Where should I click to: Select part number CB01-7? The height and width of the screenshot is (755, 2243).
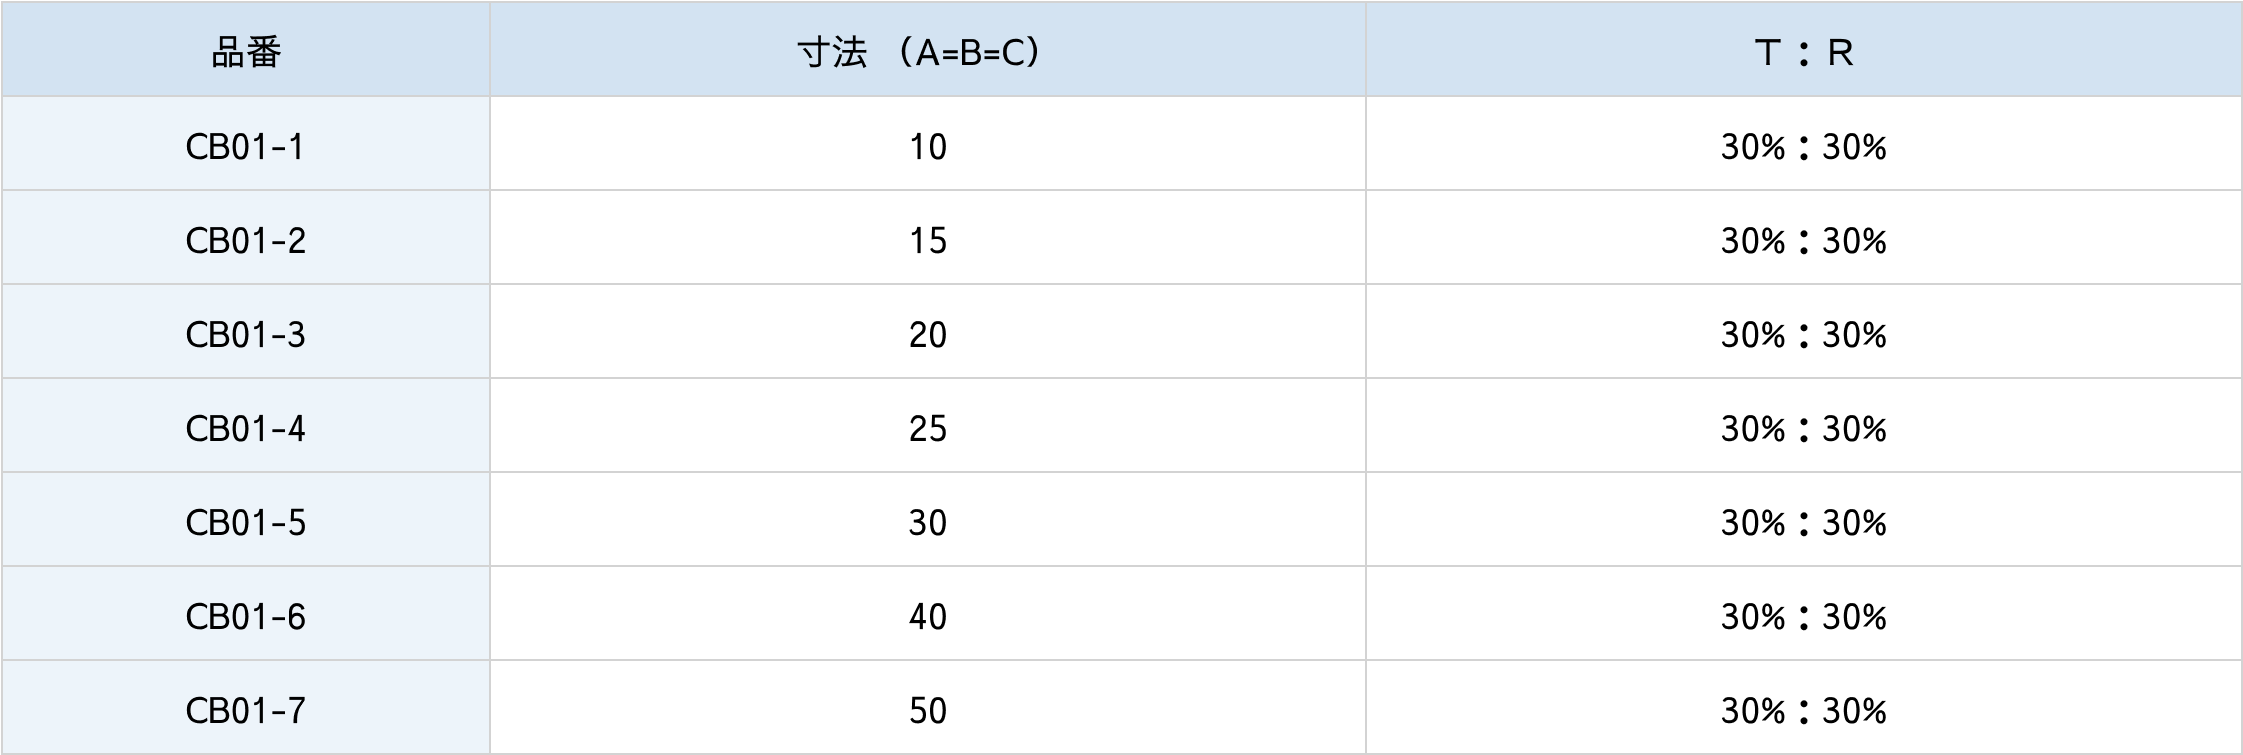(245, 711)
